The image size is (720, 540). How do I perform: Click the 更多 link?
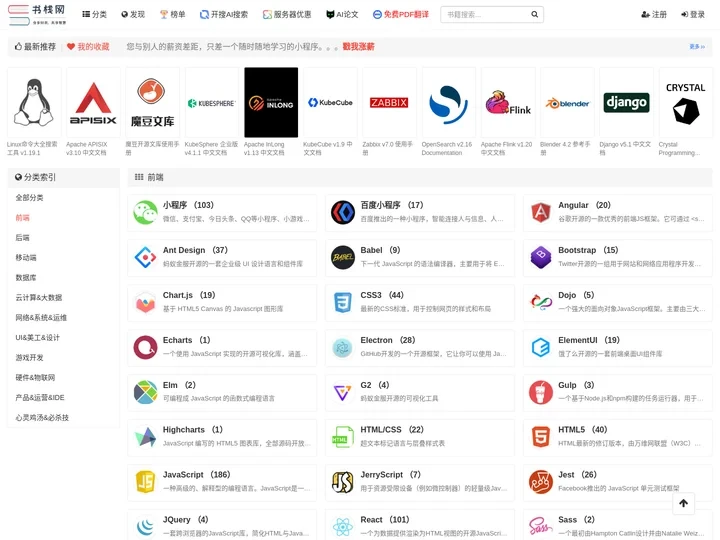(697, 47)
